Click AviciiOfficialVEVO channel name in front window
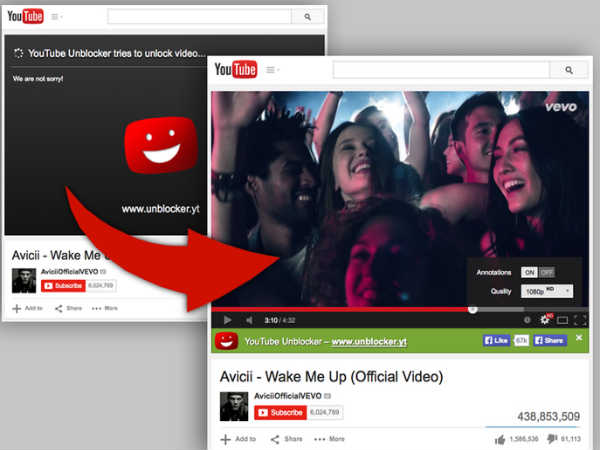 [288, 396]
